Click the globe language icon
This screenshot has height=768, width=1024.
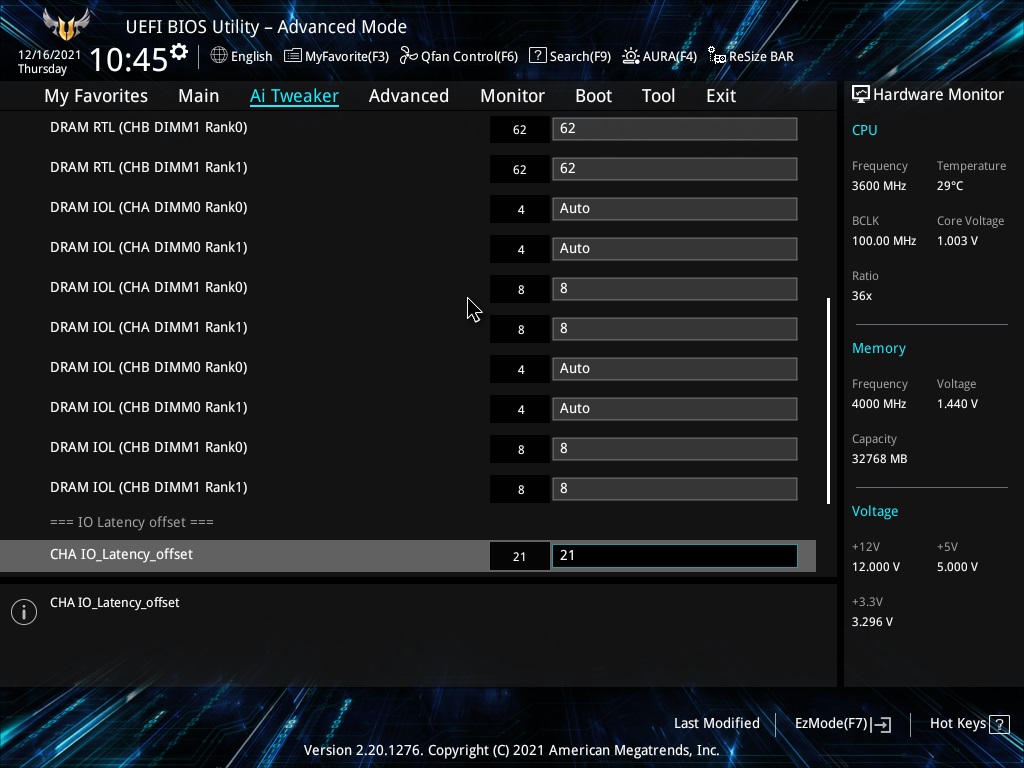click(x=219, y=56)
